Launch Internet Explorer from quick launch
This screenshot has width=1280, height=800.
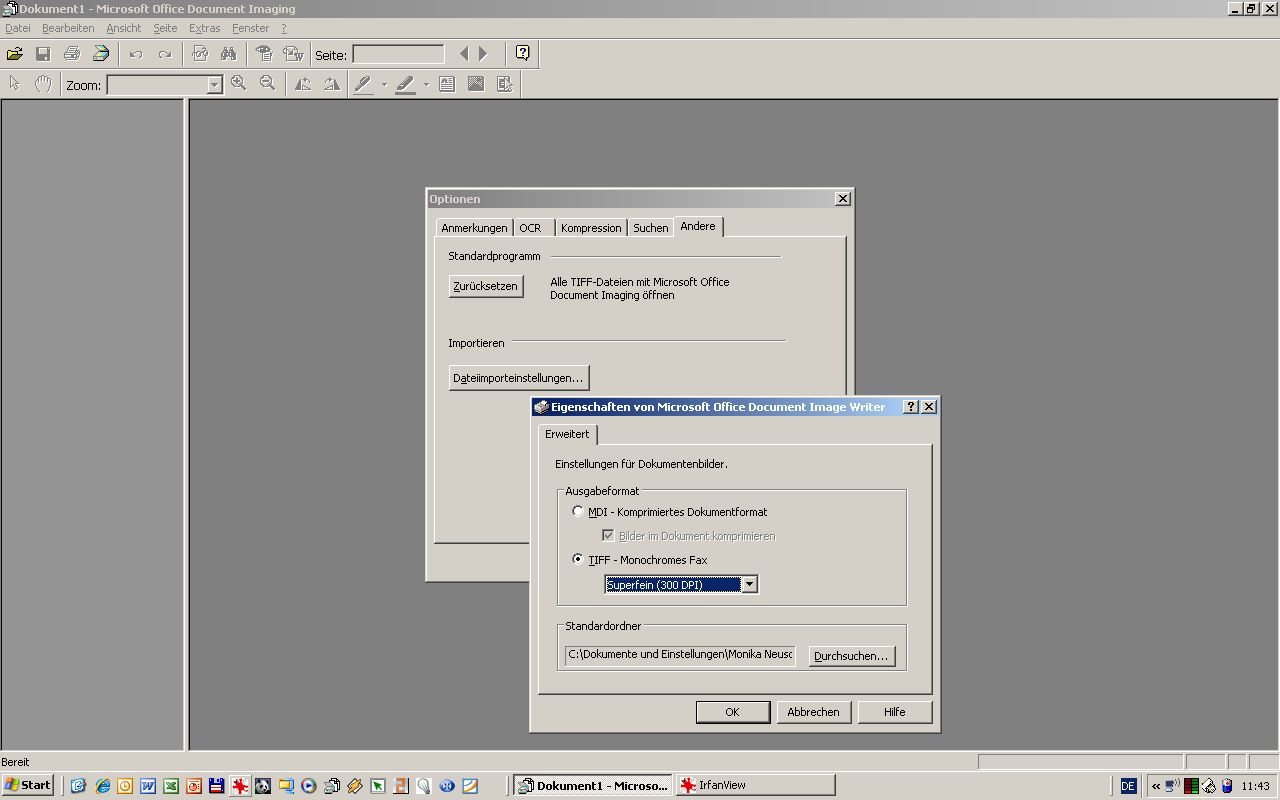point(101,786)
